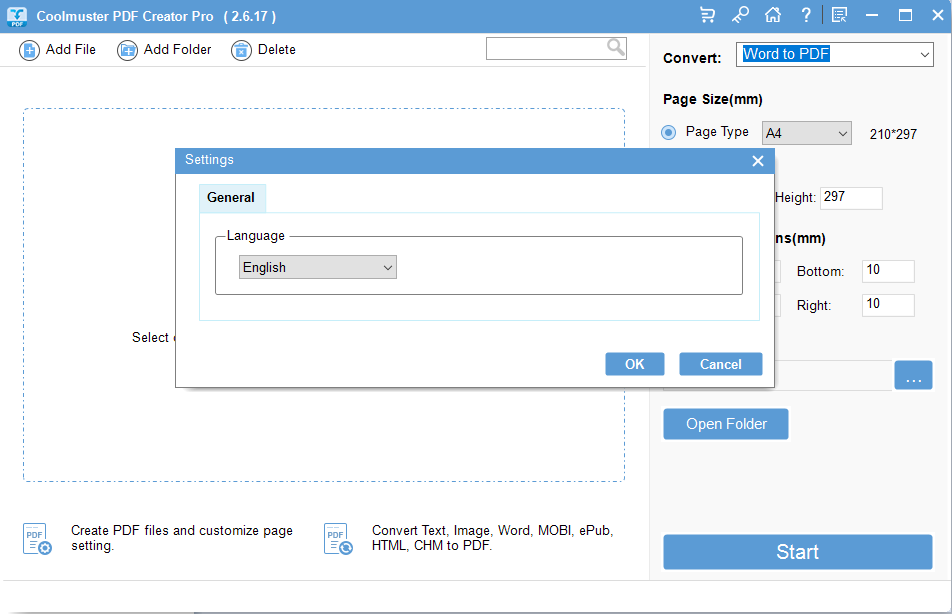Click the Delete label in toolbar
The height and width of the screenshot is (614, 952).
(x=277, y=50)
